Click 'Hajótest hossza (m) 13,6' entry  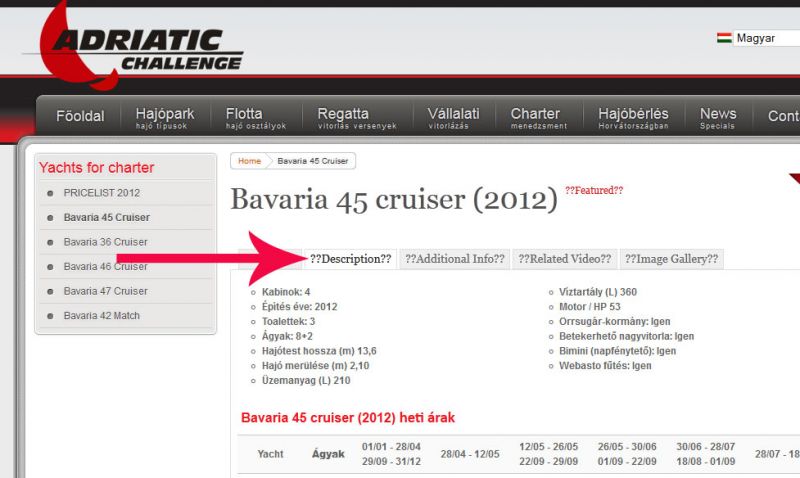[x=319, y=351]
